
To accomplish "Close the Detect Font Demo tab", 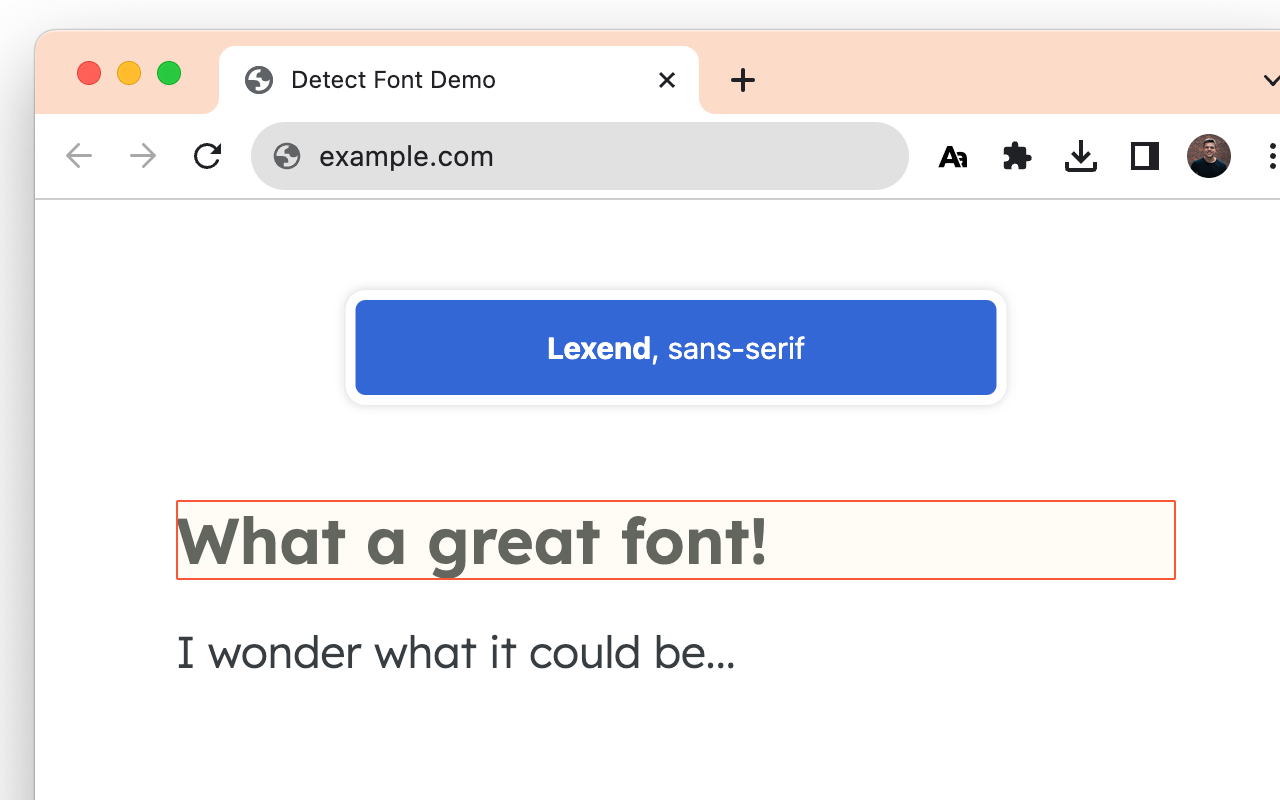I will coord(666,80).
